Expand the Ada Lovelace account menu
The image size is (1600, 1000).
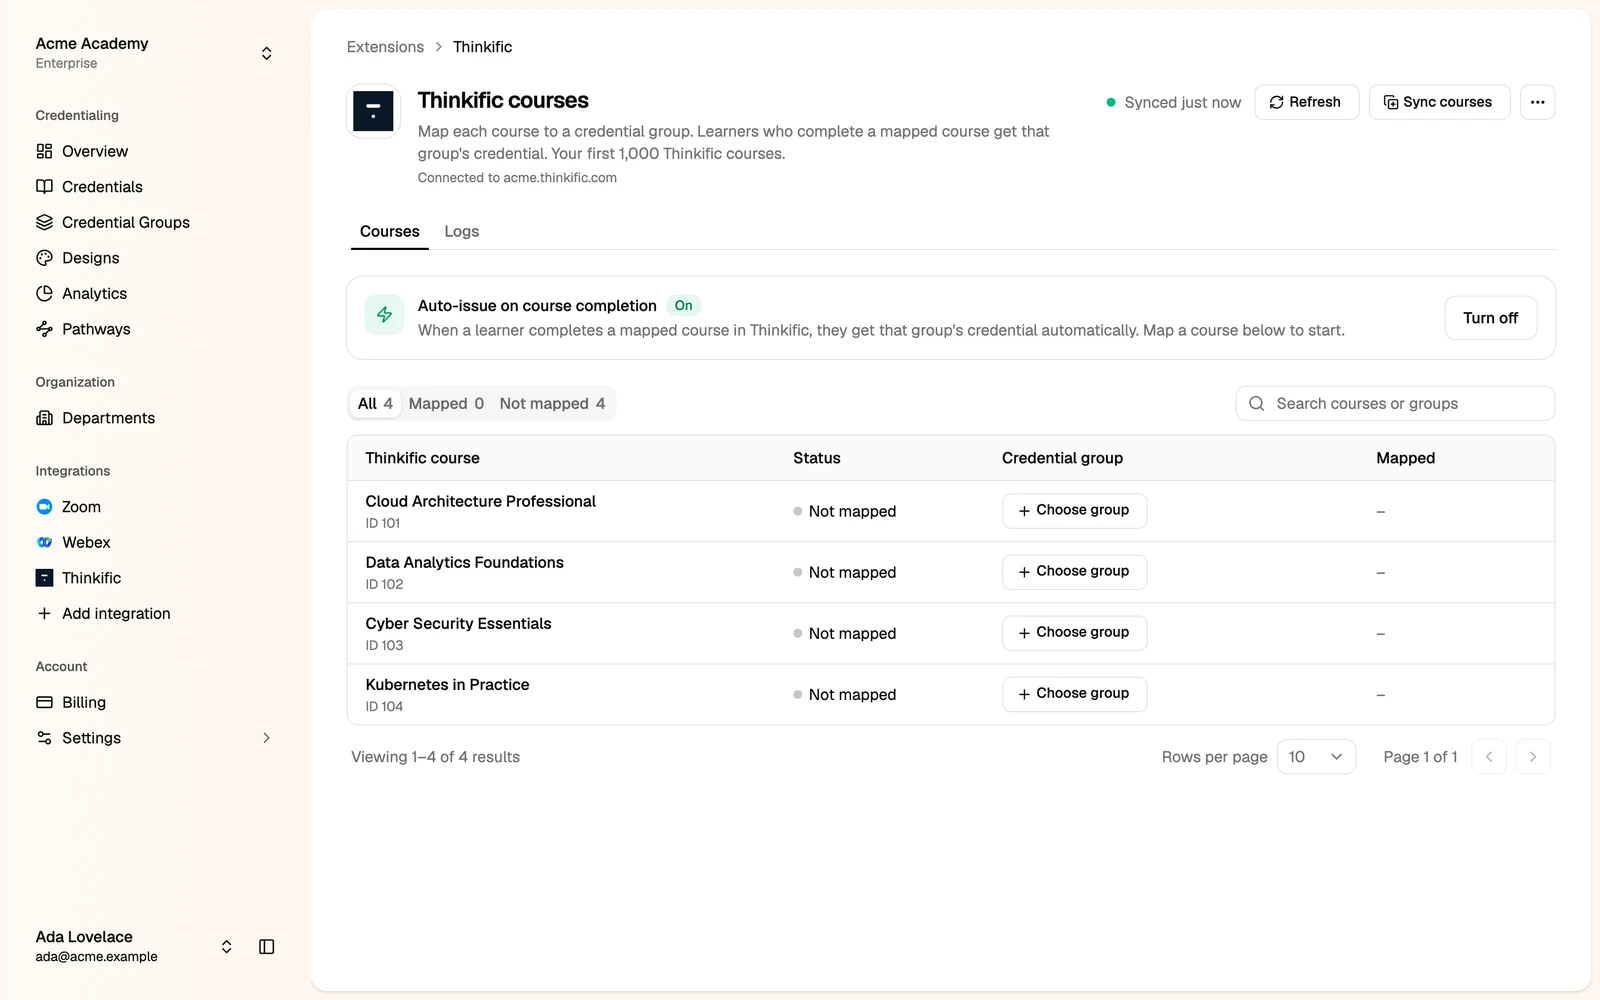[x=227, y=947]
